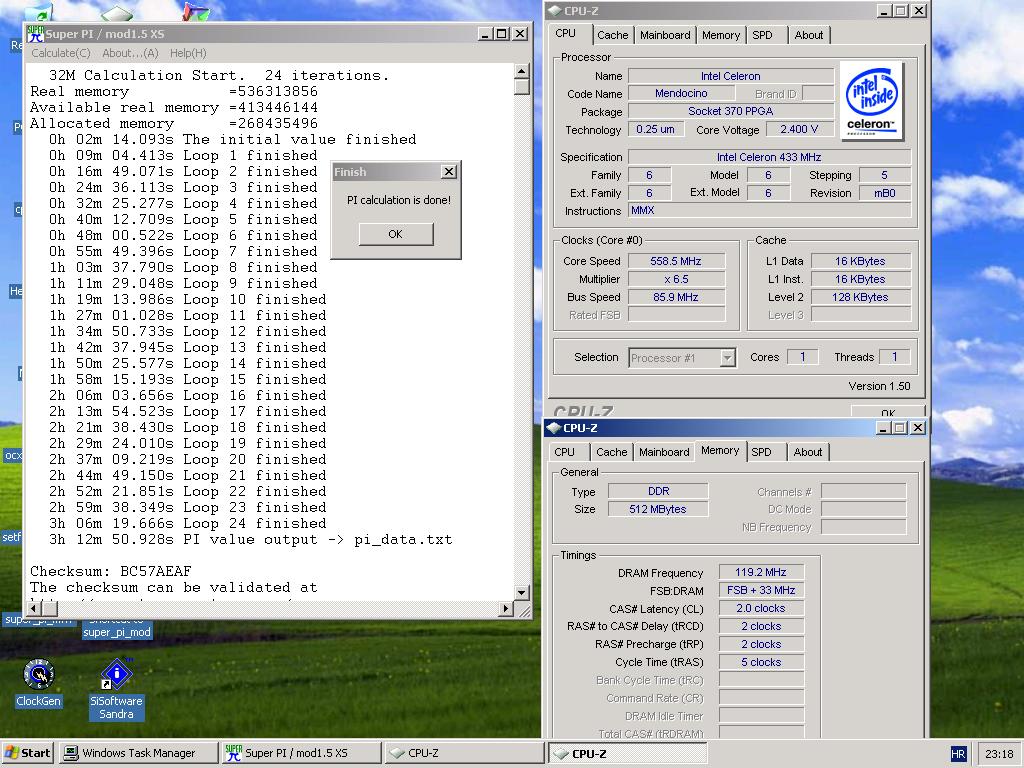Screen dimensions: 1024x768
Task: Click the Loop 24 finished line
Action: pos(187,524)
